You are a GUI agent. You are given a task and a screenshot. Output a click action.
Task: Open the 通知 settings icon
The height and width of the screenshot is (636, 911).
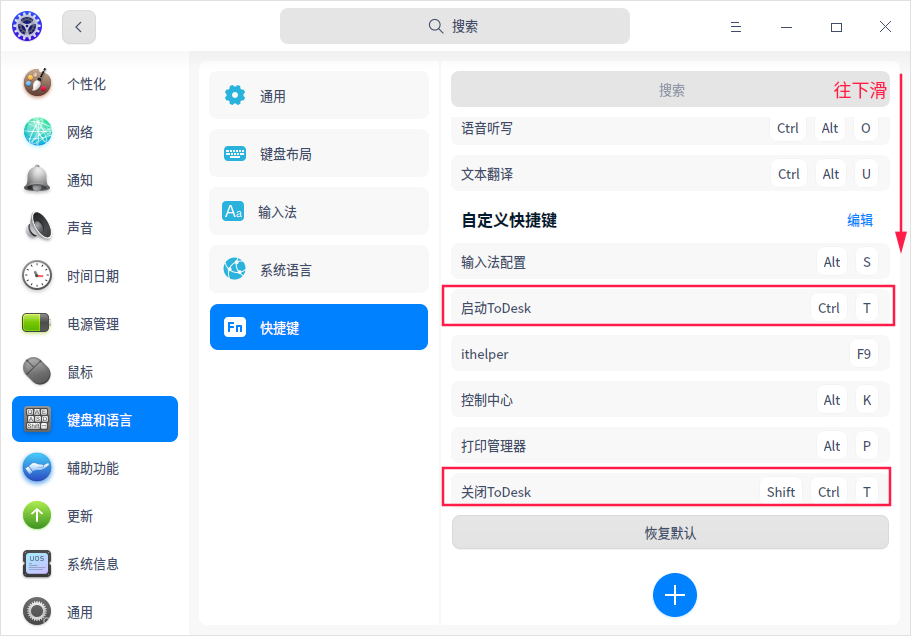[36, 180]
